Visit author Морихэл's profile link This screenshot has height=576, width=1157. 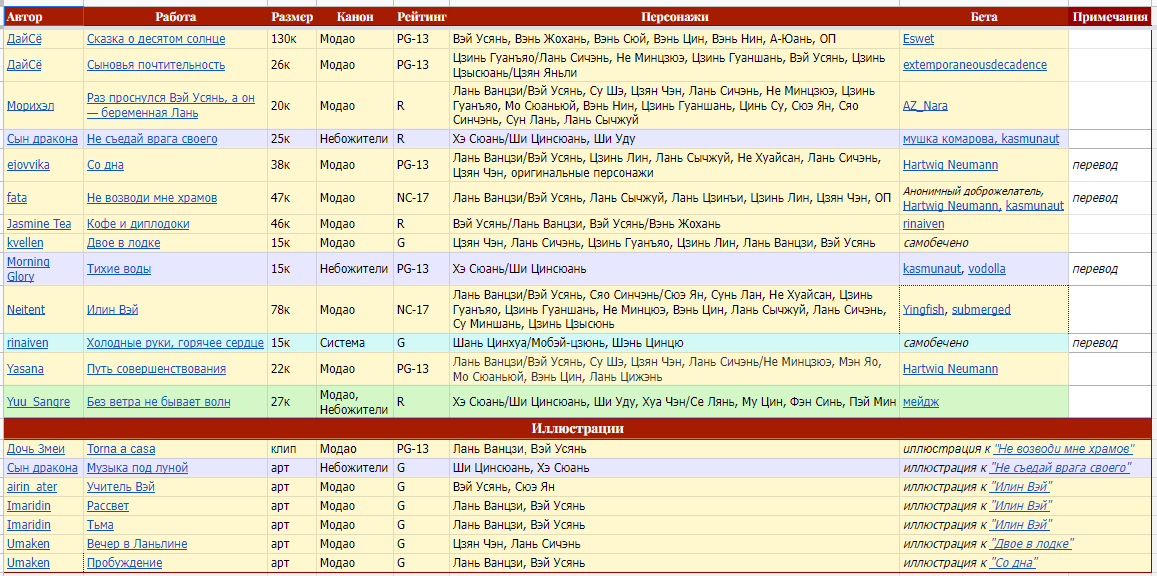30,105
